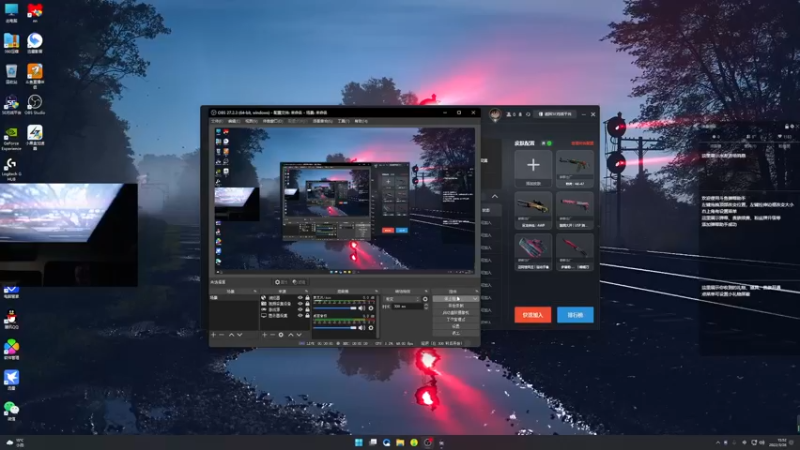Toggle lock on the browser source
Screen dimensions: 800x450
click(x=307, y=297)
